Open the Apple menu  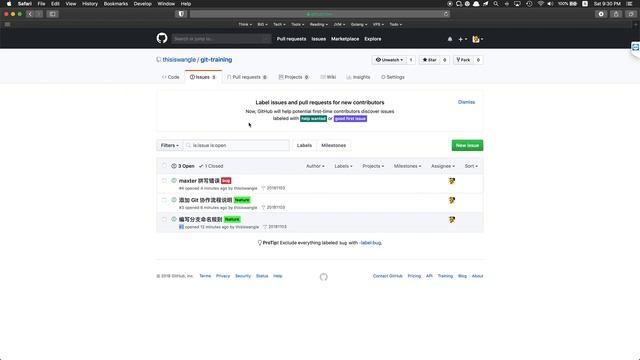click(9, 4)
